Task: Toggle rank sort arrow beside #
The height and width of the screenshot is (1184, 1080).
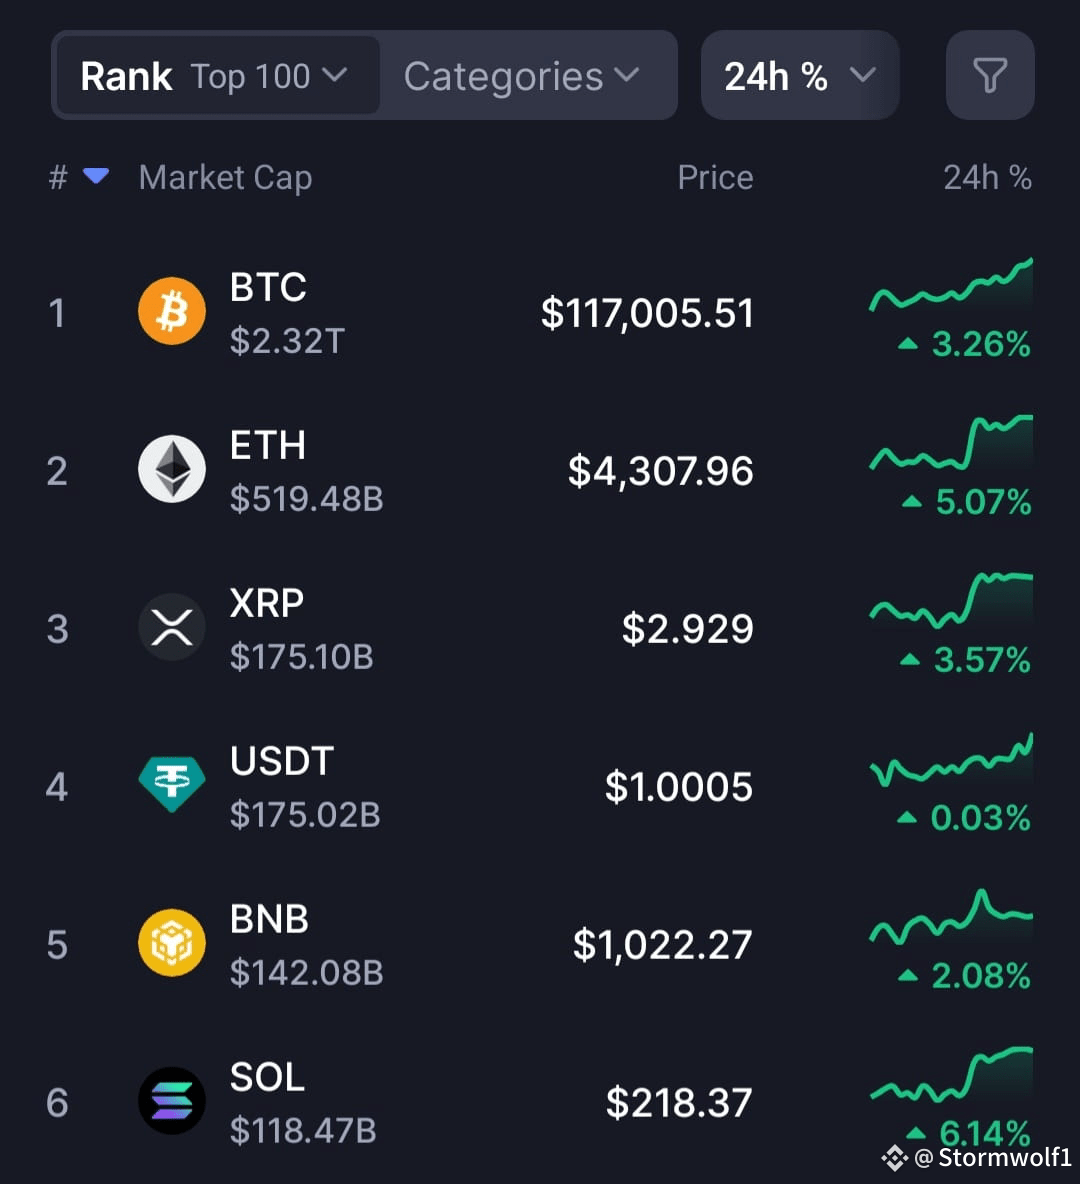Action: pyautogui.click(x=96, y=176)
